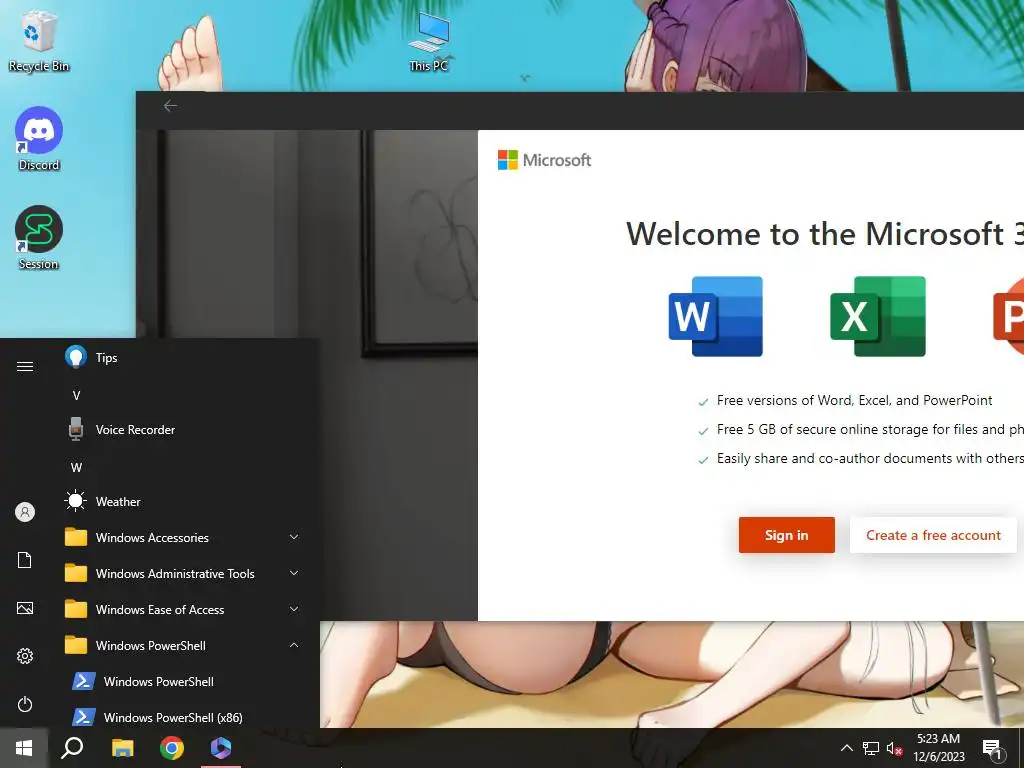Open Settings gear in Start sidebar
The image size is (1024, 768).
(x=25, y=656)
